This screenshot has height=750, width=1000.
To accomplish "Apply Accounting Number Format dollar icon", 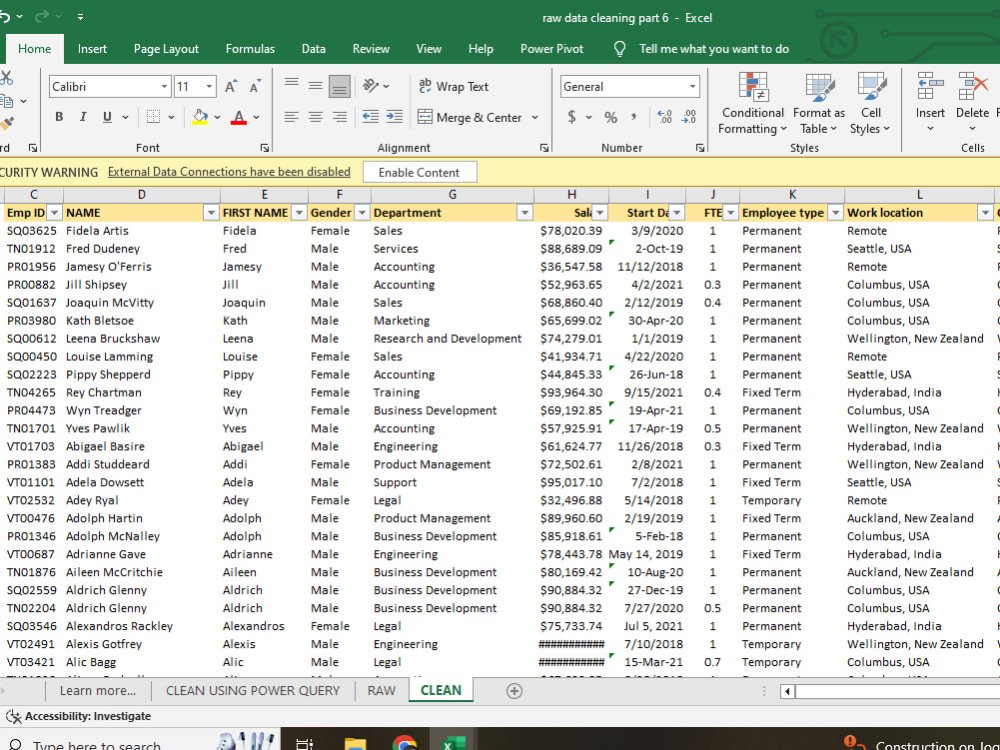I will tap(572, 117).
